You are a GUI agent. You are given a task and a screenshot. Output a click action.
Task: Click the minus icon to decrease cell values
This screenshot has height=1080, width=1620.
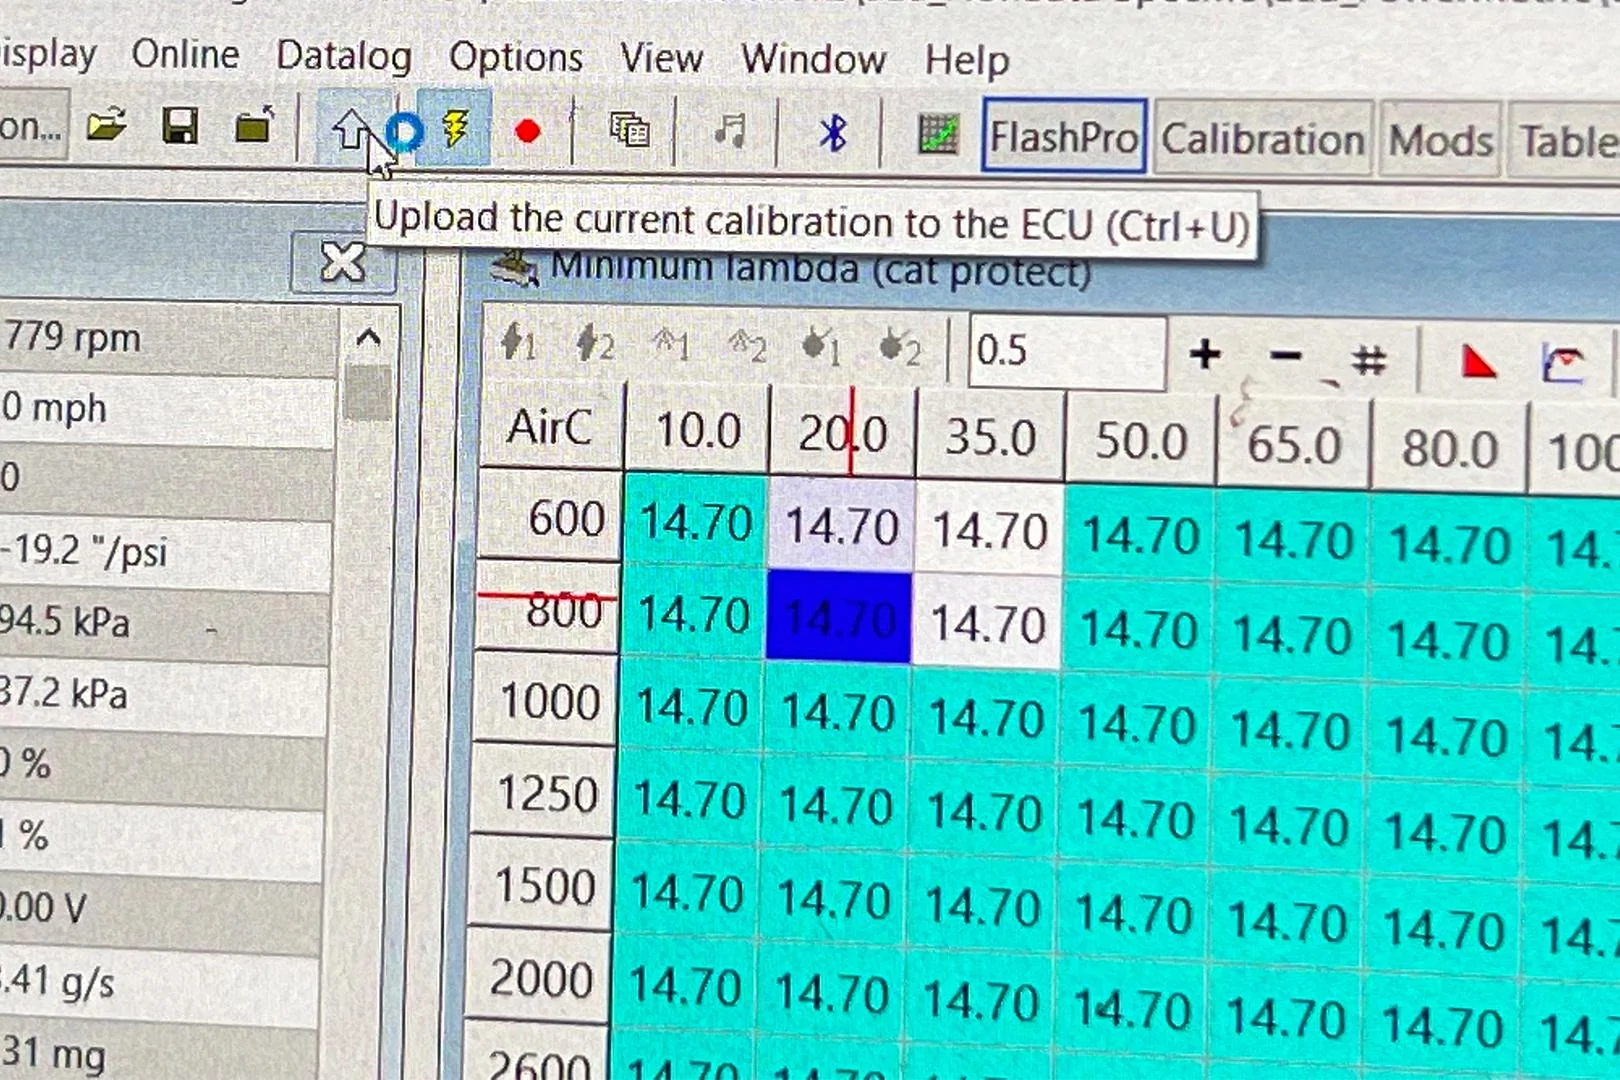pyautogui.click(x=1286, y=356)
